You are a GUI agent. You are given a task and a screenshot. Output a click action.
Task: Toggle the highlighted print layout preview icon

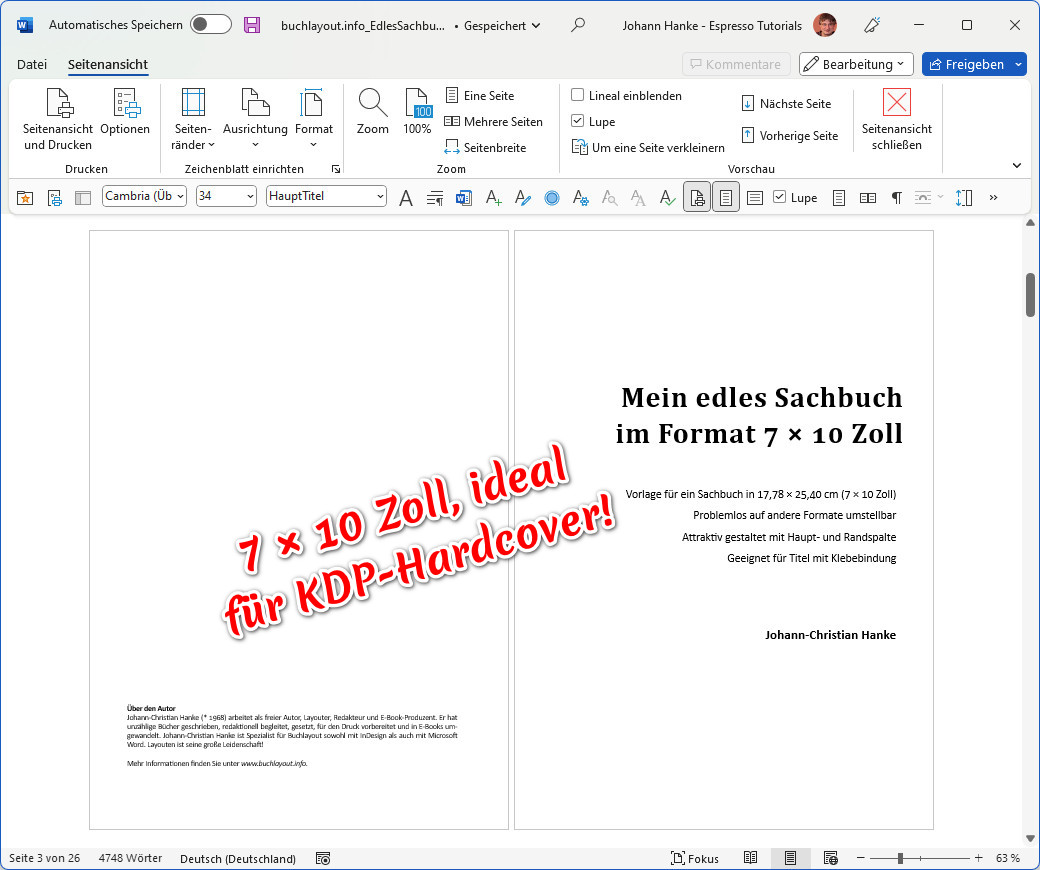coord(697,198)
